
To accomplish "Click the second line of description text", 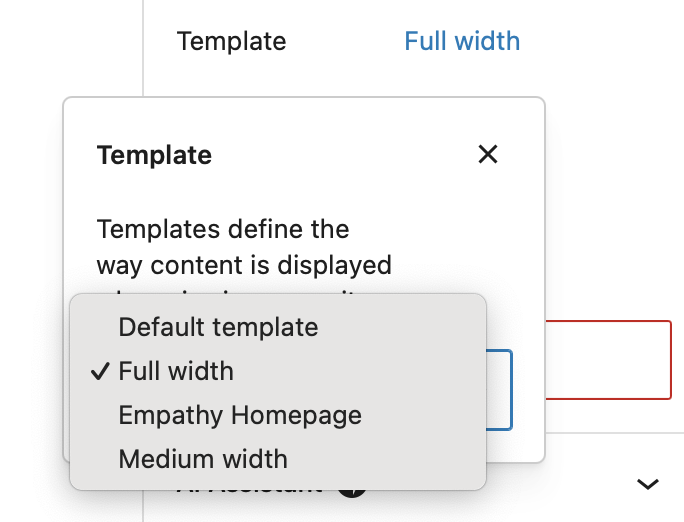I will (x=244, y=265).
